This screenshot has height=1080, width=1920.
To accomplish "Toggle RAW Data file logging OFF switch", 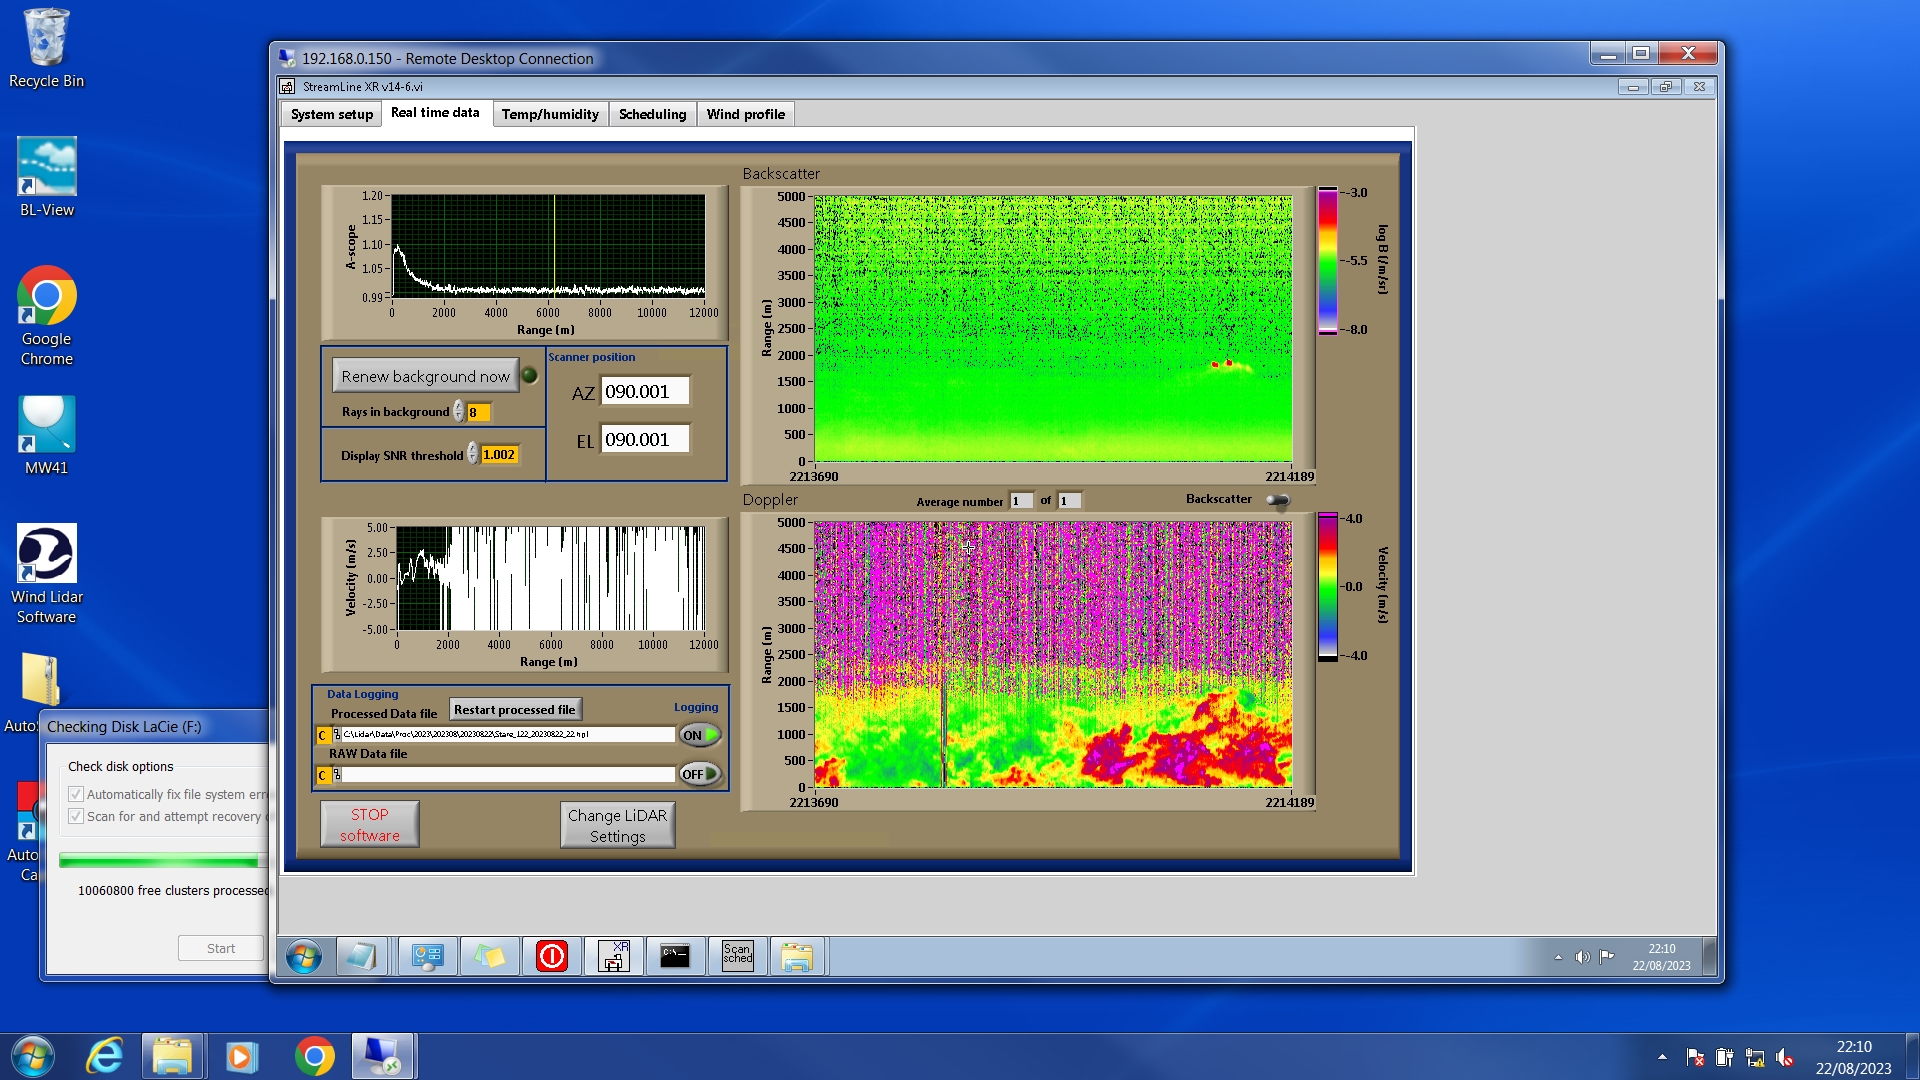I will [700, 774].
